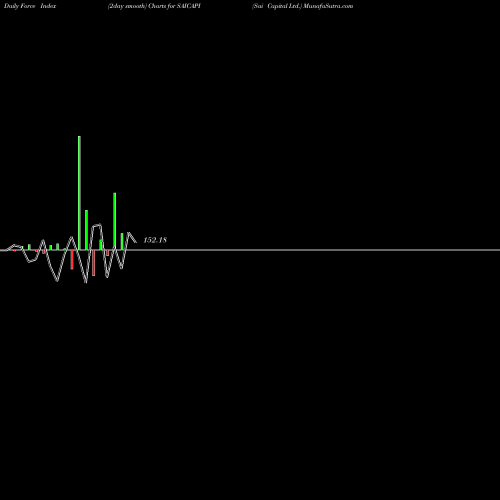
Task: Click the 152.18 force index value label
Action: point(155,240)
